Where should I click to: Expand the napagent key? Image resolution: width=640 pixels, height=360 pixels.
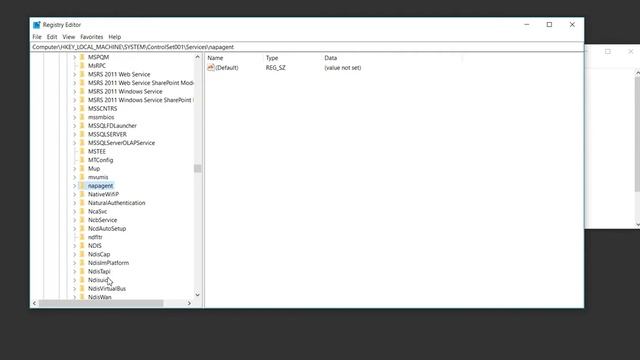pos(74,186)
